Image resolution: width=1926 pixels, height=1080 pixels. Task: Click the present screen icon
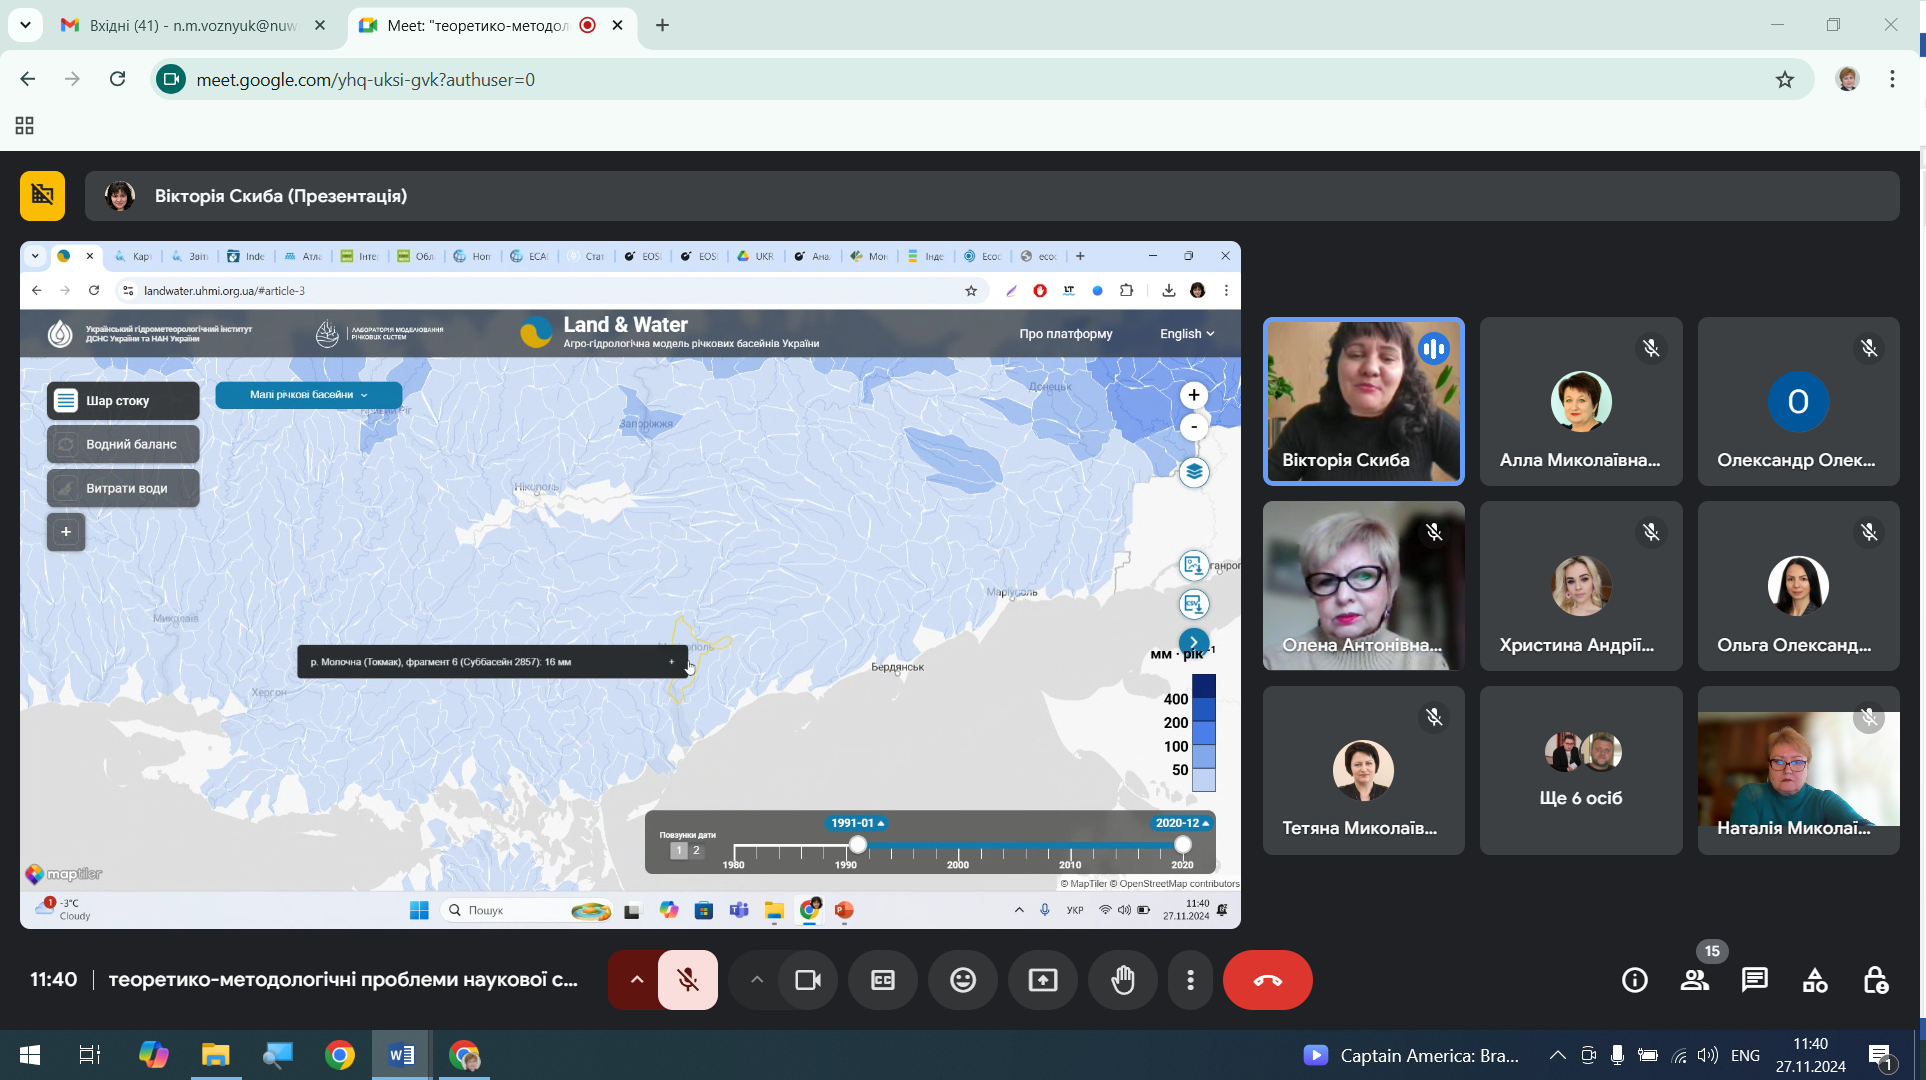pos(1042,980)
